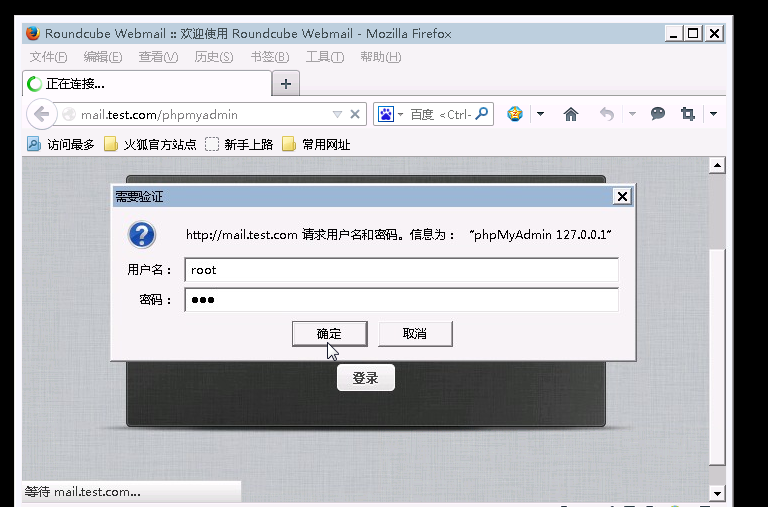Screen dimensions: 768x507
Task: Click the 用户名 input field
Action: point(401,270)
